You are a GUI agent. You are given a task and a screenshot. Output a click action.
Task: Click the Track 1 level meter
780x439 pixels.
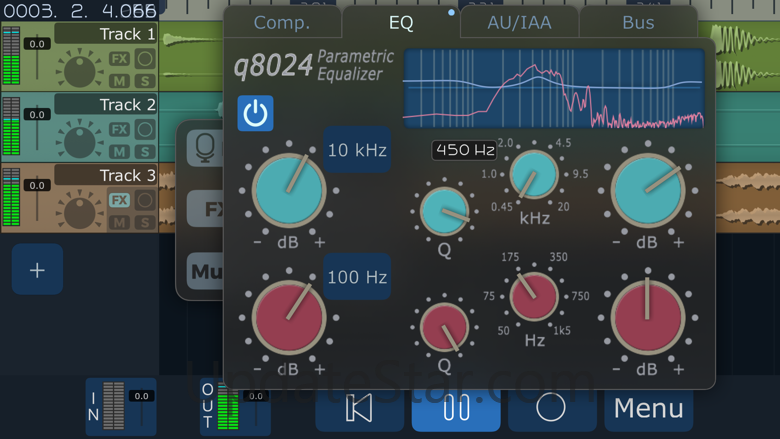(11, 56)
